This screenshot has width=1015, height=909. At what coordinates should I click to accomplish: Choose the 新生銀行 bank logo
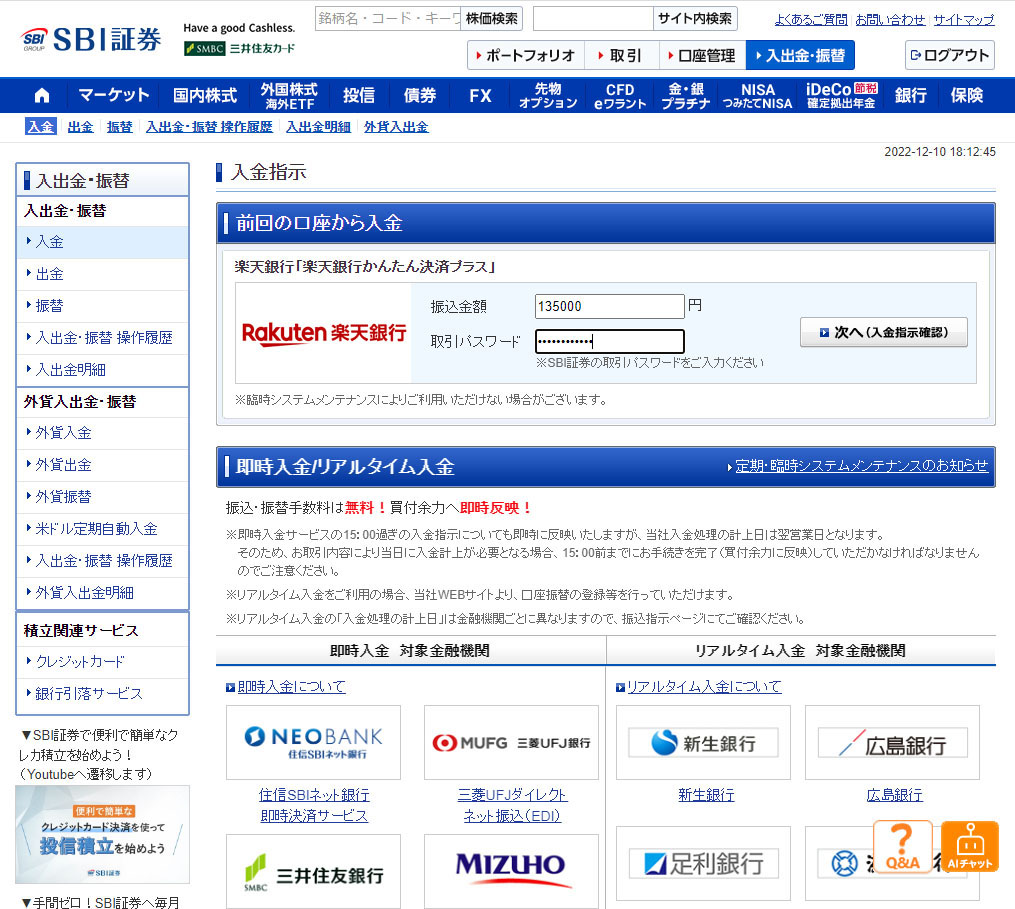click(703, 742)
